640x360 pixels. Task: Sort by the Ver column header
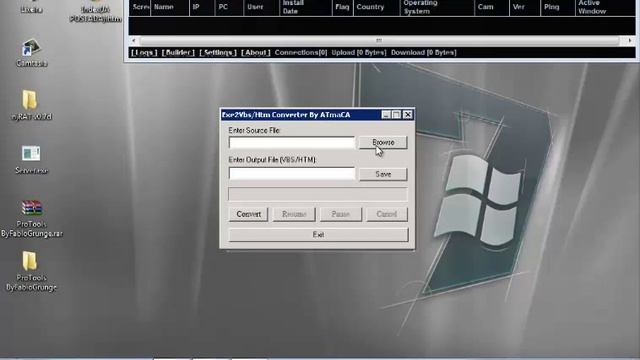(x=525, y=7)
